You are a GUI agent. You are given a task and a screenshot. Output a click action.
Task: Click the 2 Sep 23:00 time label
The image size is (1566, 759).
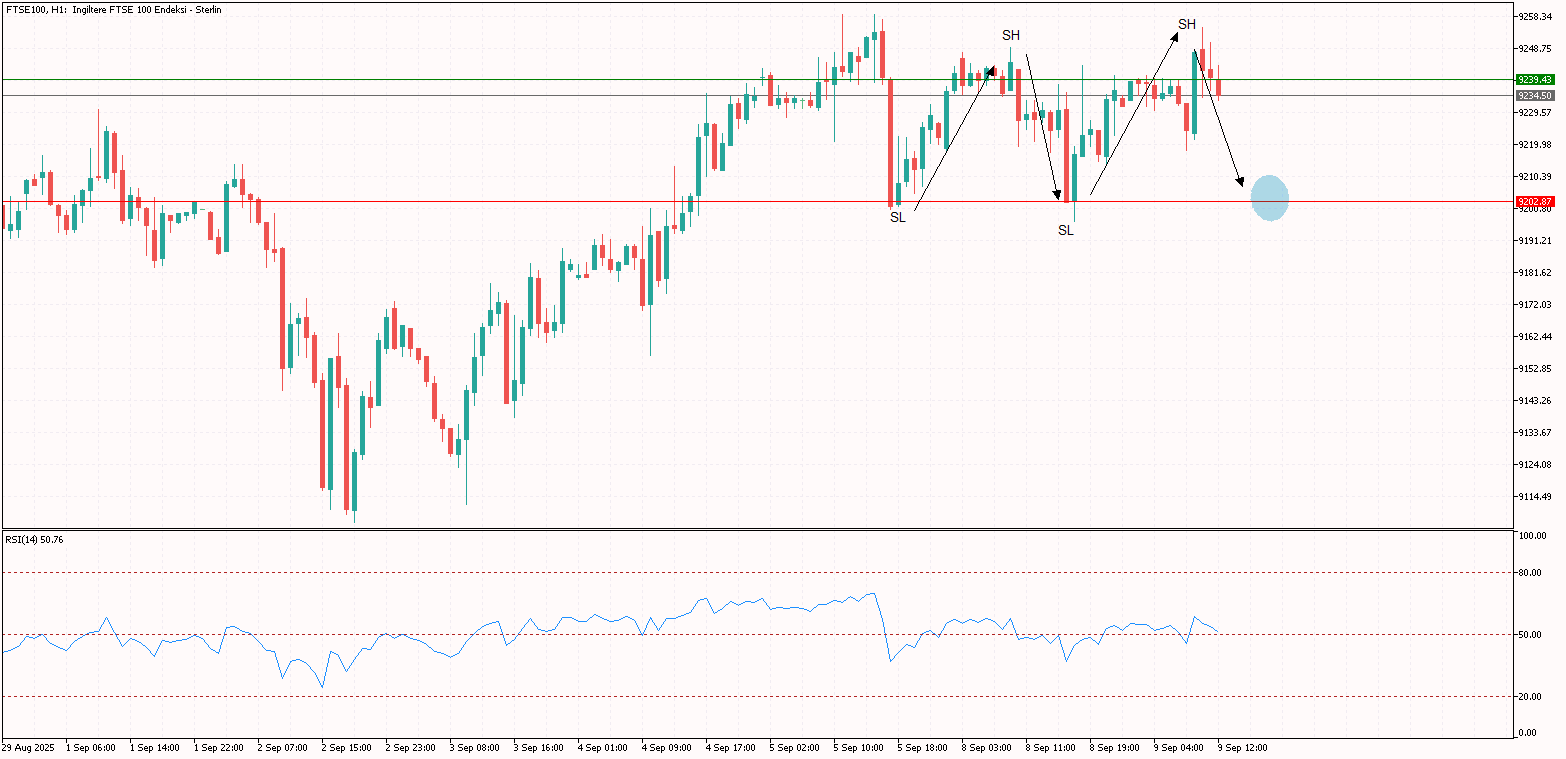click(x=410, y=747)
